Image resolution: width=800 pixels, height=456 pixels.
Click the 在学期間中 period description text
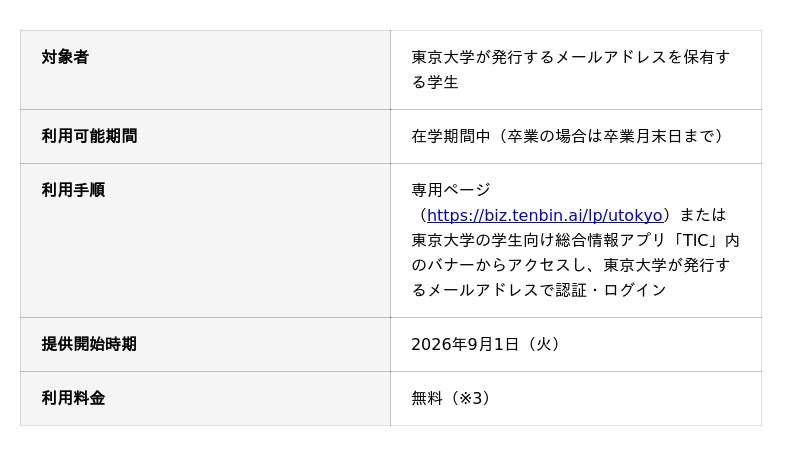click(451, 136)
